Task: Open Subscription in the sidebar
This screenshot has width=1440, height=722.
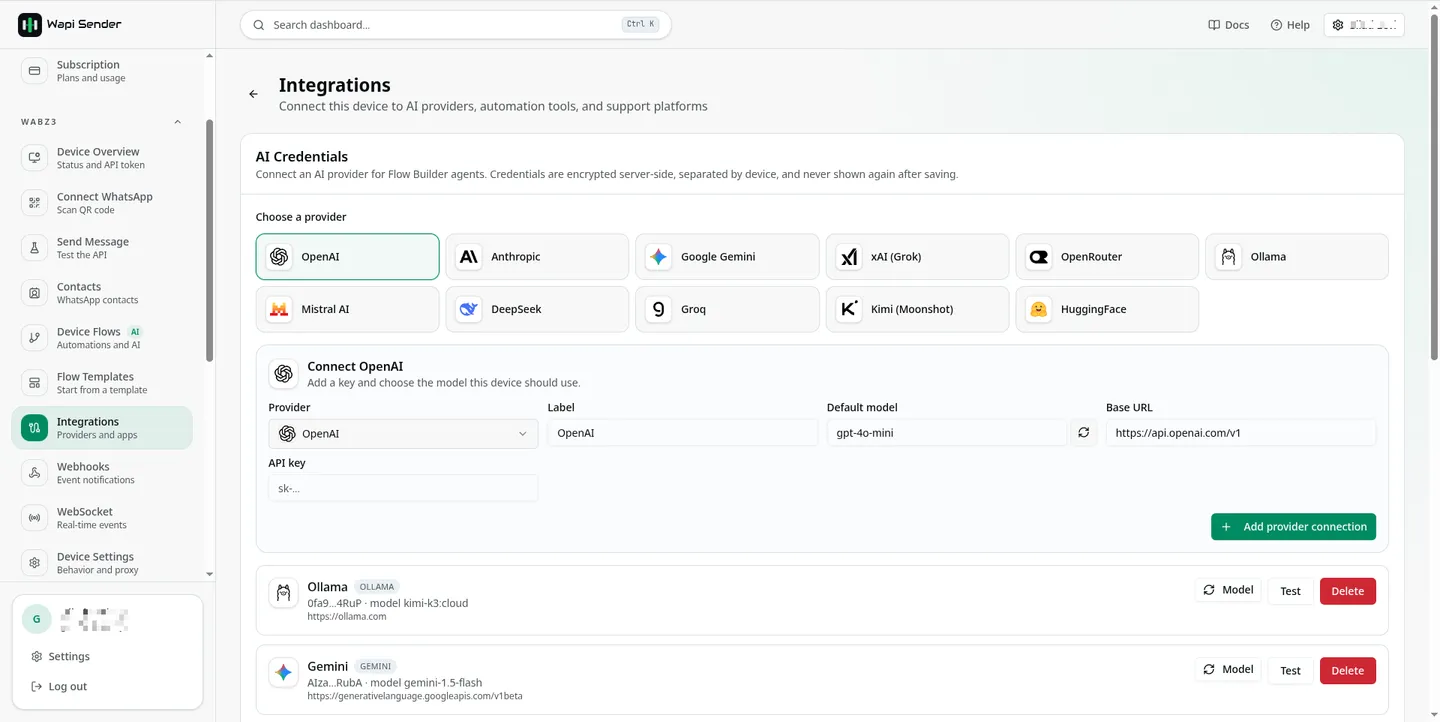Action: [102, 71]
